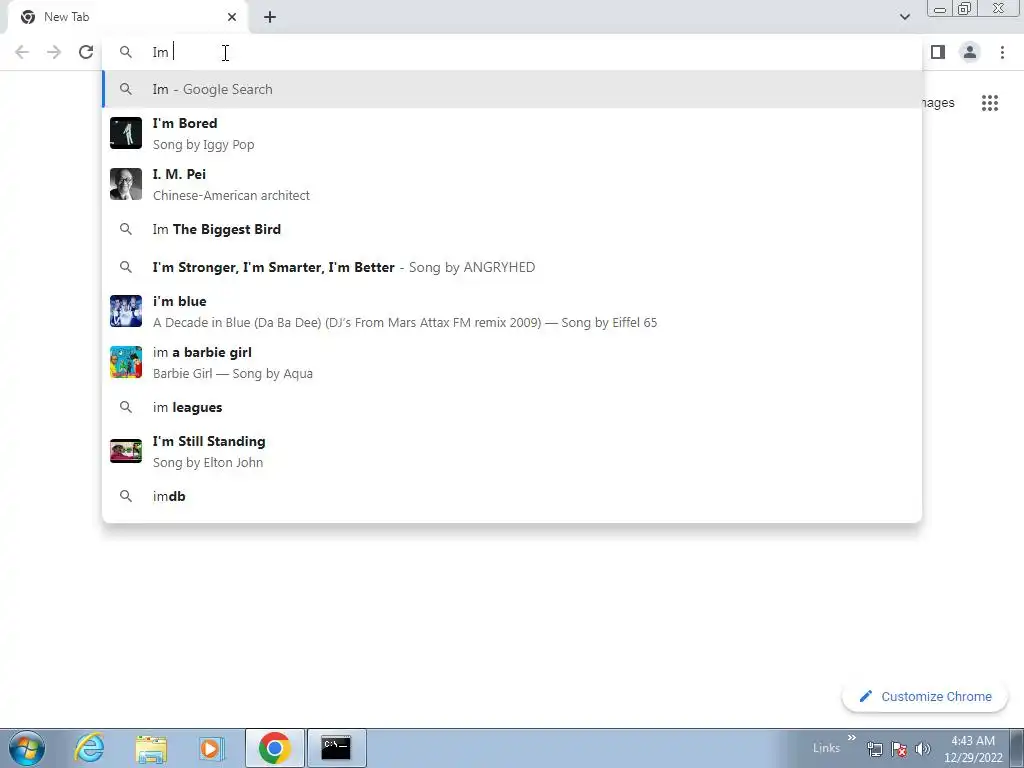Click the address bar input field
Viewport: 1024px width, 768px height.
(x=512, y=52)
